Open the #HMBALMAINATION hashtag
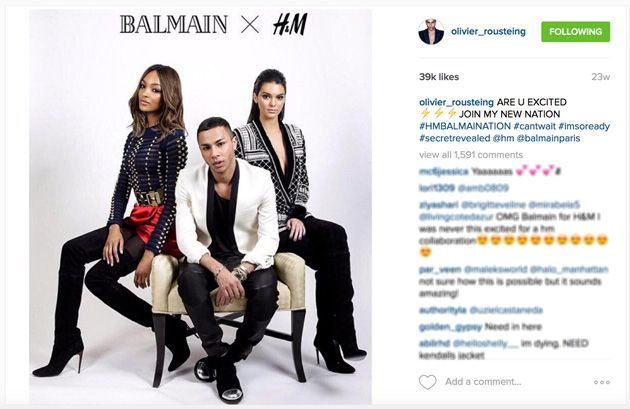This screenshot has width=630, height=409. [465, 126]
